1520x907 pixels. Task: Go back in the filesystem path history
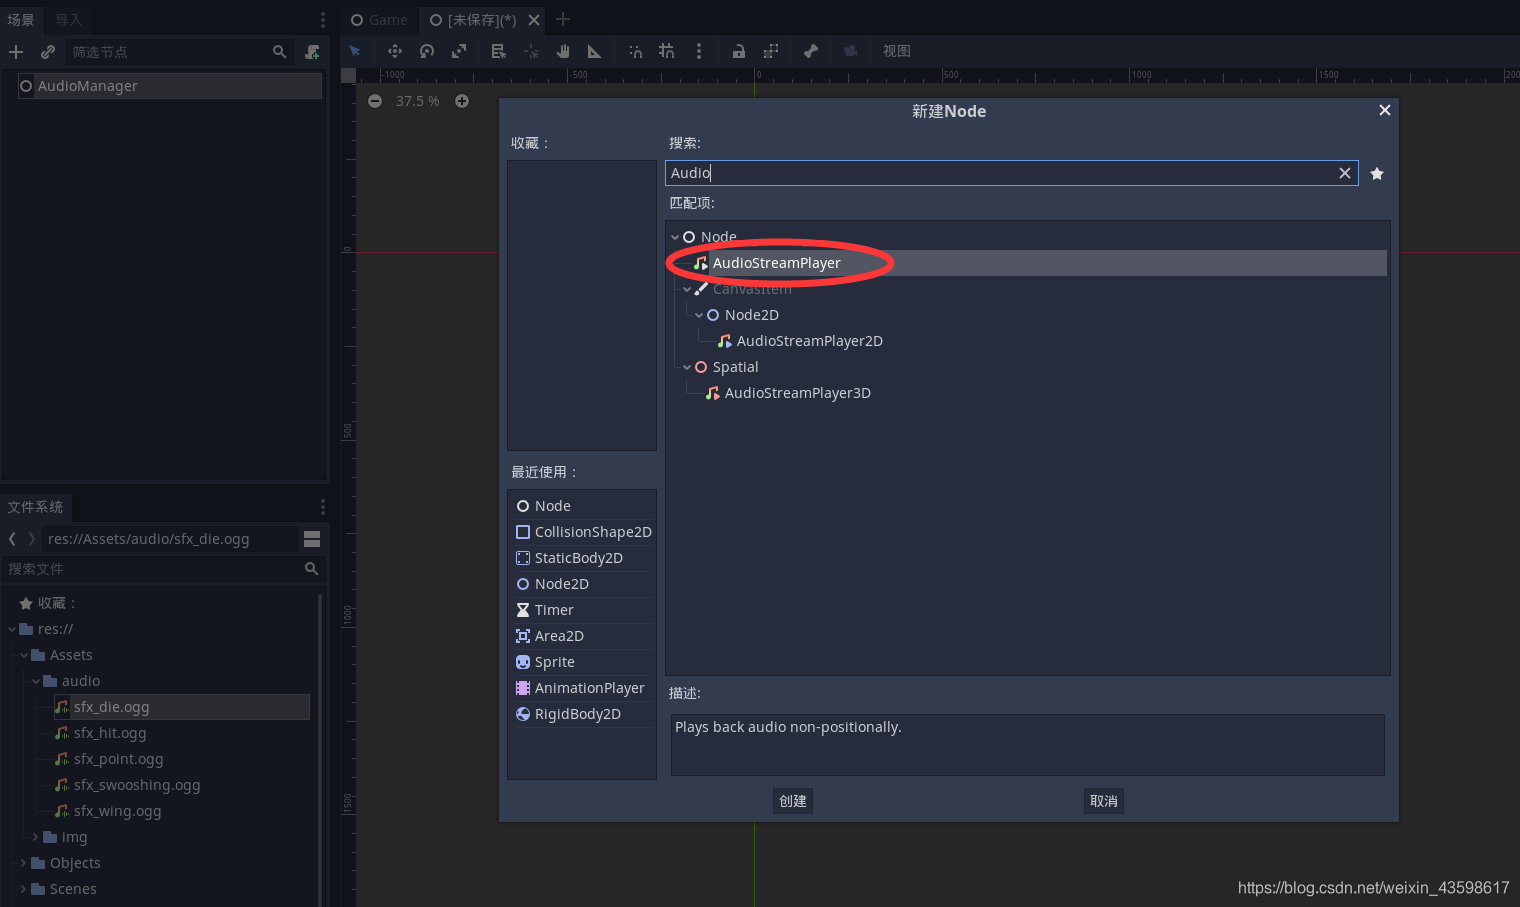(x=12, y=539)
